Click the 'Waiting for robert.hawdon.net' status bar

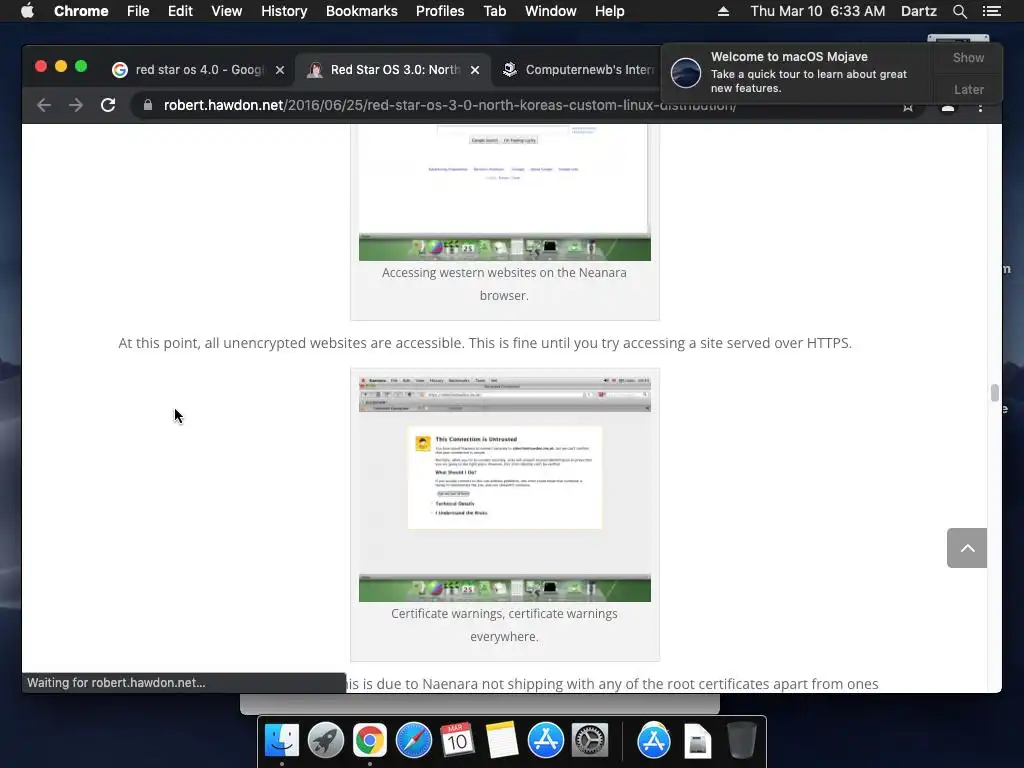(x=184, y=682)
